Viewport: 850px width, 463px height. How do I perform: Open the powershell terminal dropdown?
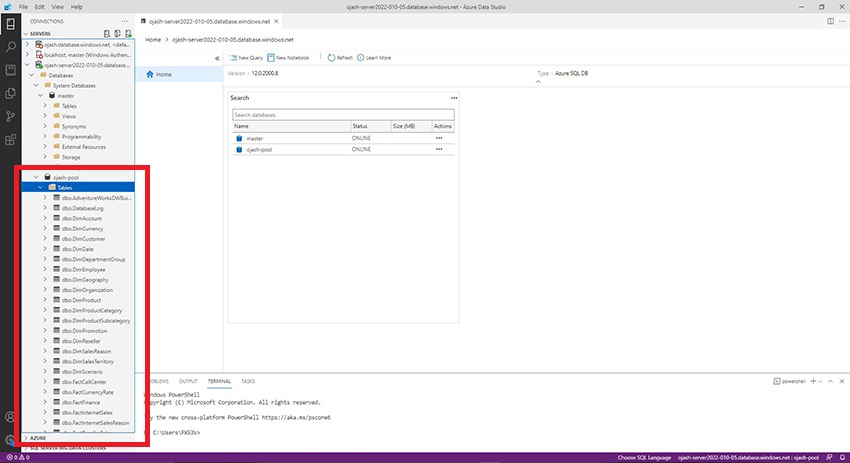[820, 381]
